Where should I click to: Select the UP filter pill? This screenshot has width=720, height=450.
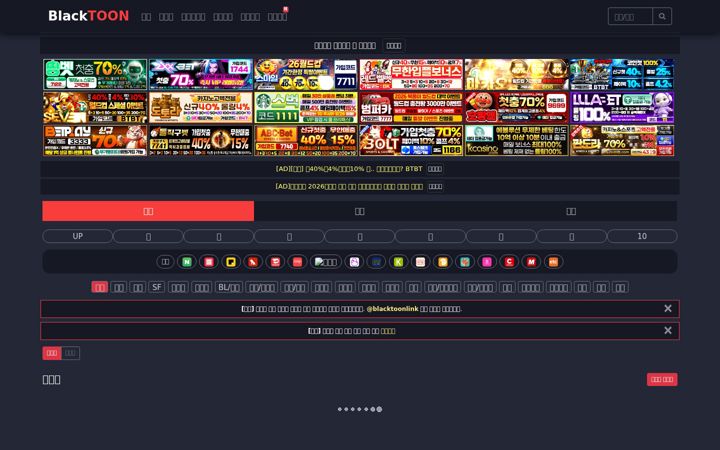78,236
